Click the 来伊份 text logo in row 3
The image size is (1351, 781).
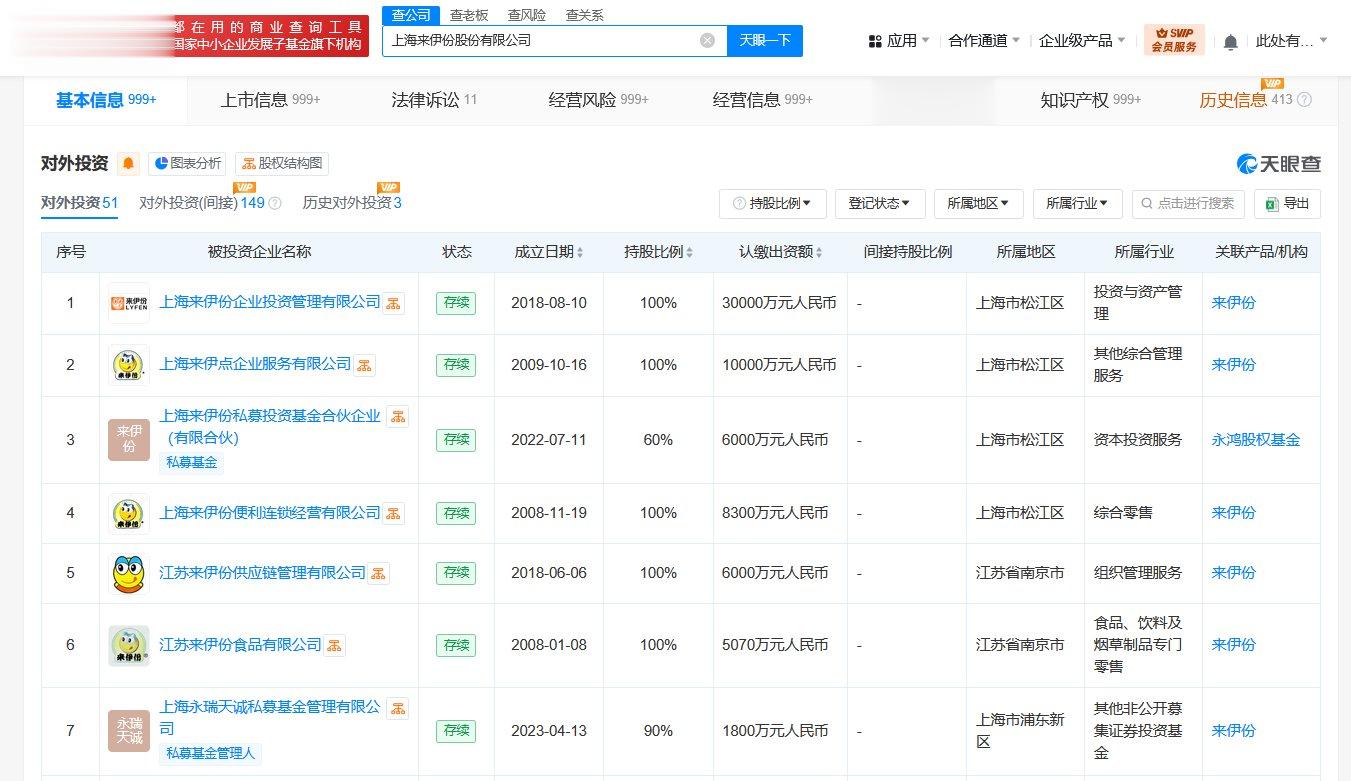click(x=129, y=440)
